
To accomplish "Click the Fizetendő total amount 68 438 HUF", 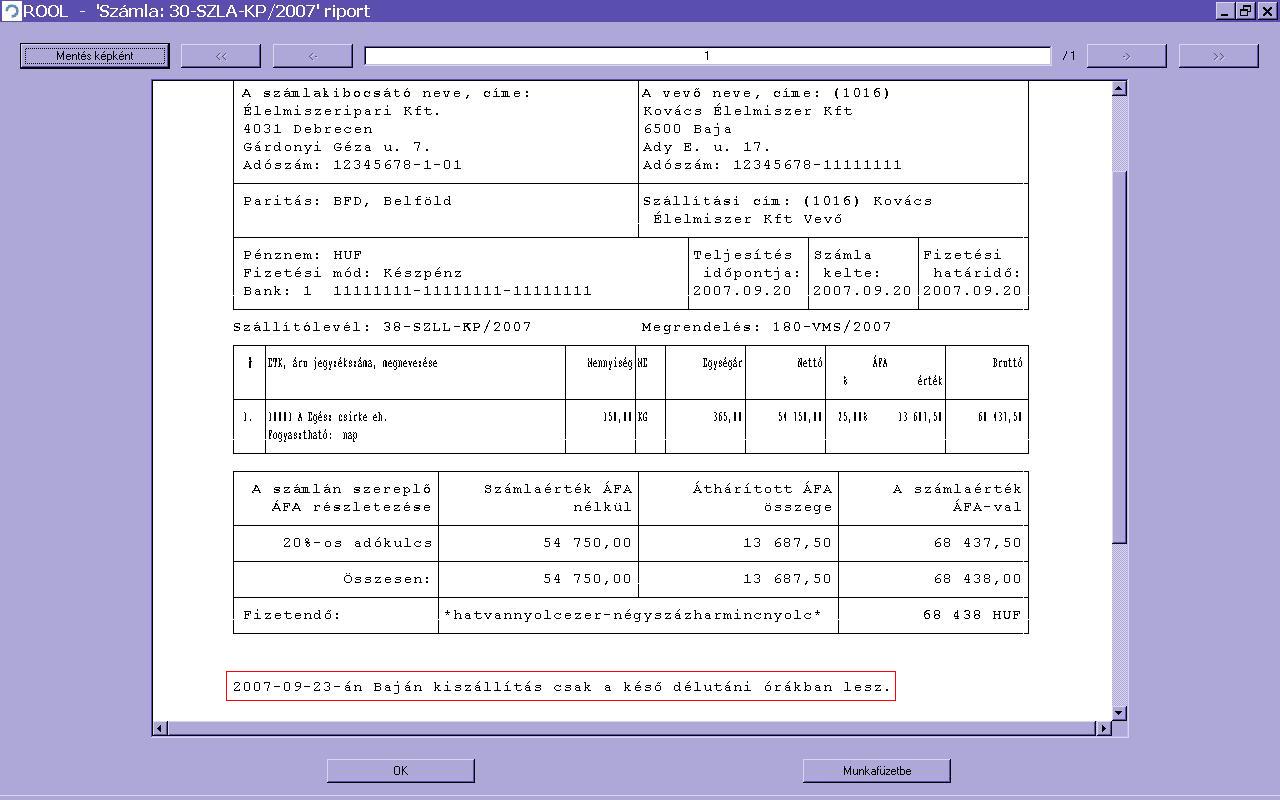I will (x=971, y=615).
